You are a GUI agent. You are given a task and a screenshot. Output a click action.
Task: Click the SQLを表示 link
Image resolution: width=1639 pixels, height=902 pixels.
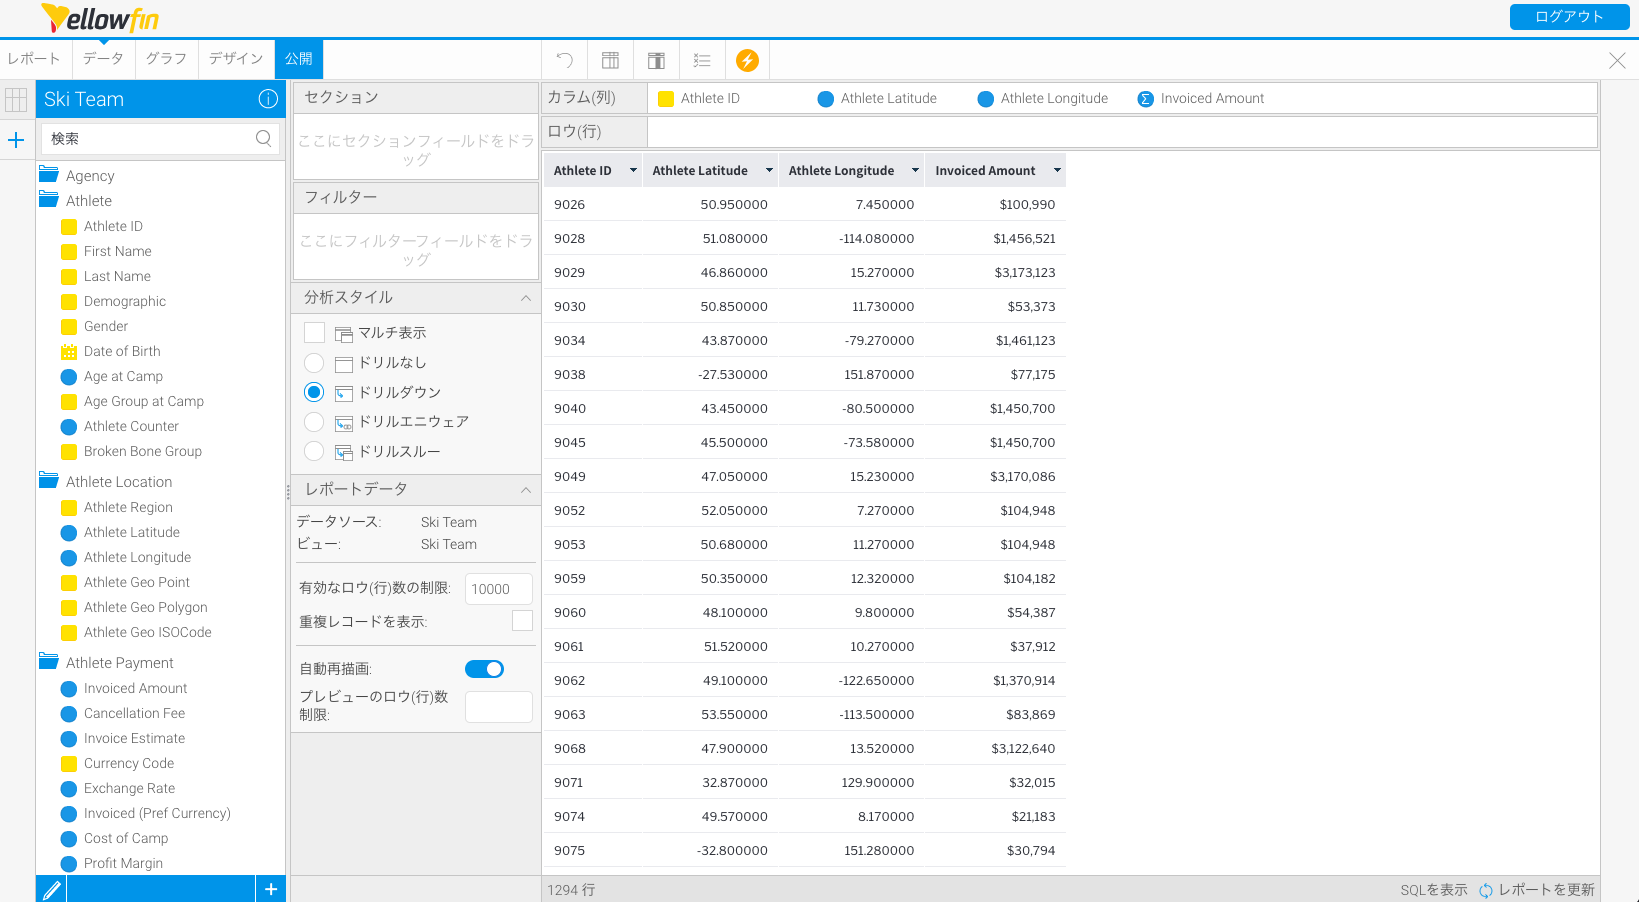tap(1433, 888)
